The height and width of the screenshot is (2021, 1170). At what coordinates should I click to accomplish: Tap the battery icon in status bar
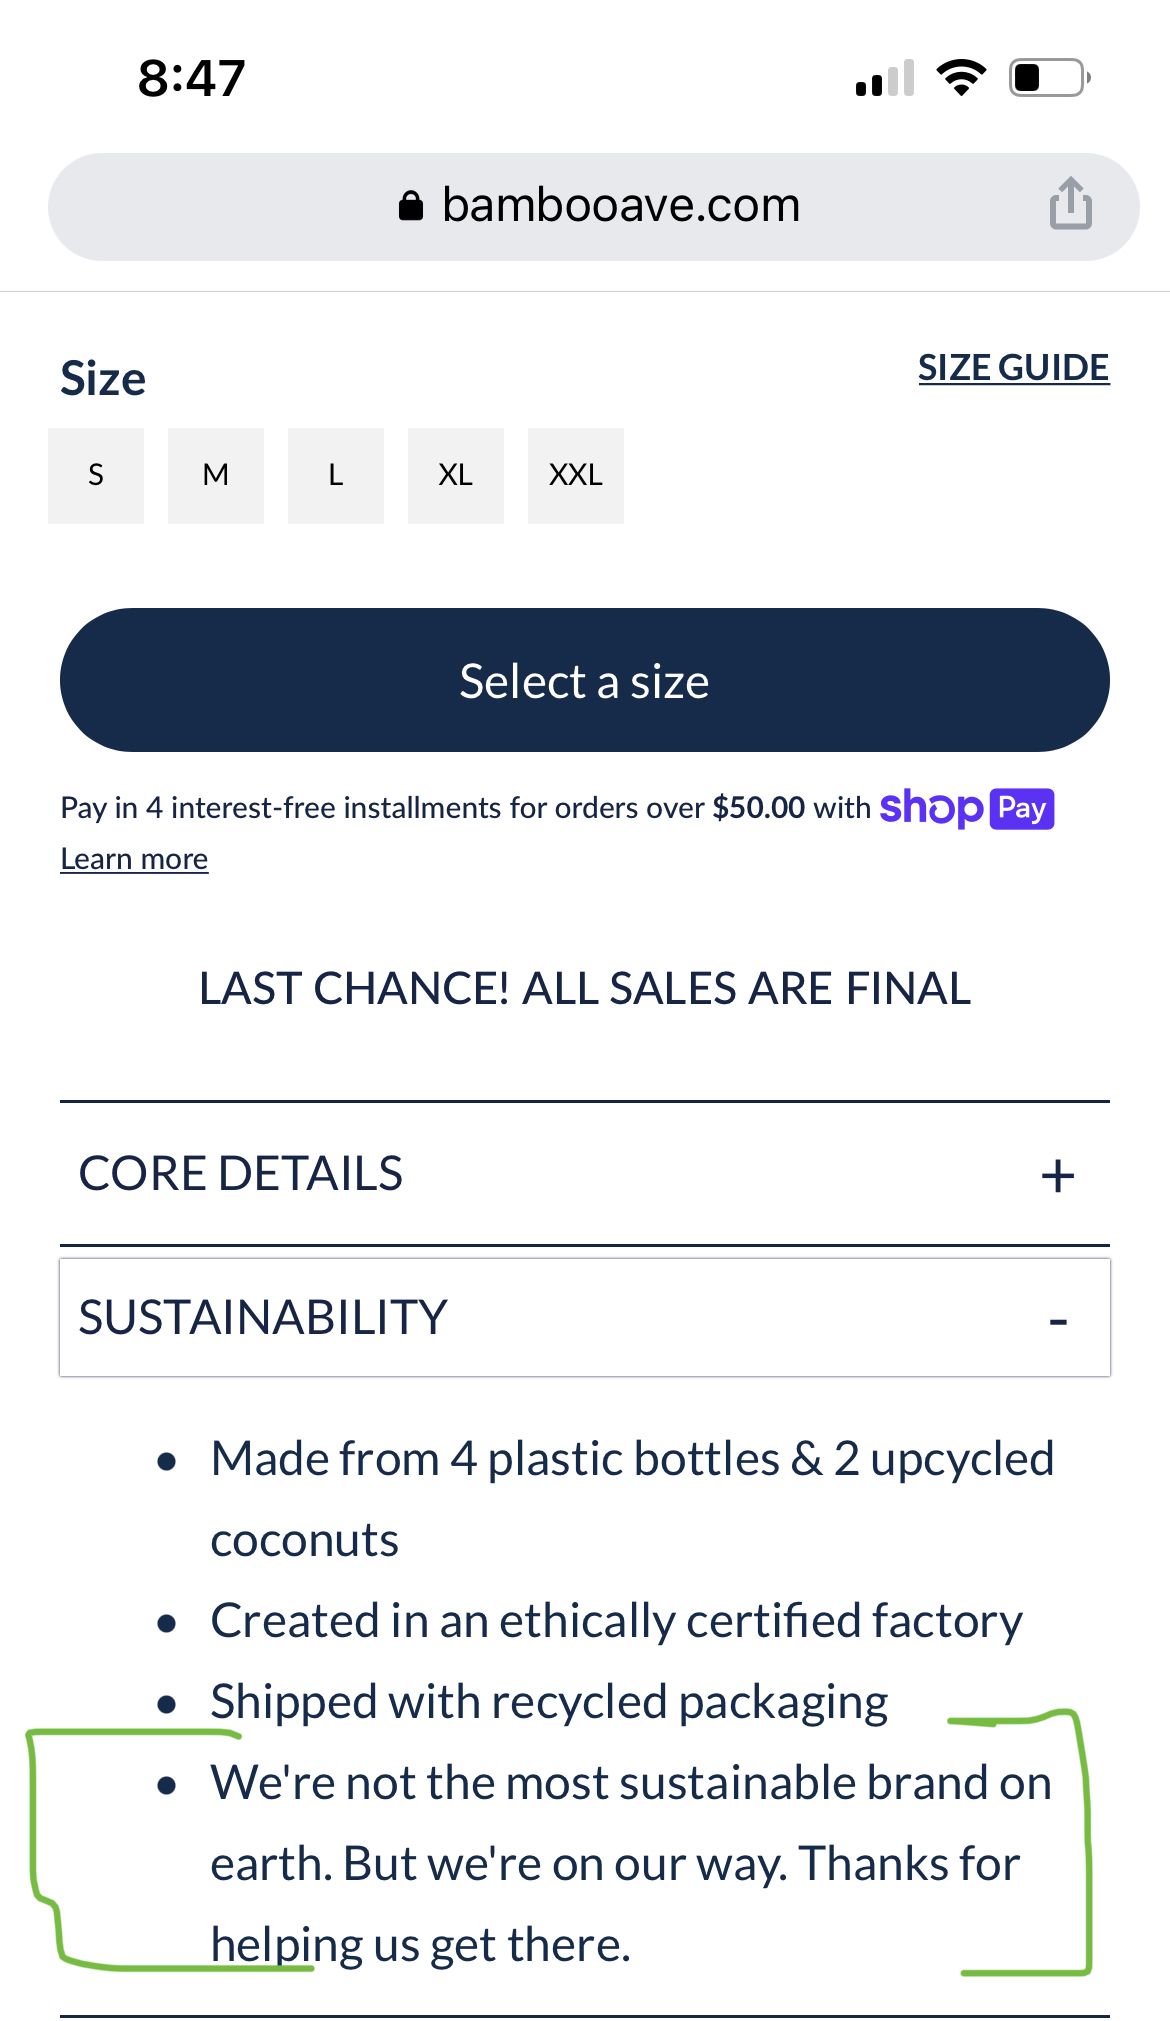pos(1048,78)
